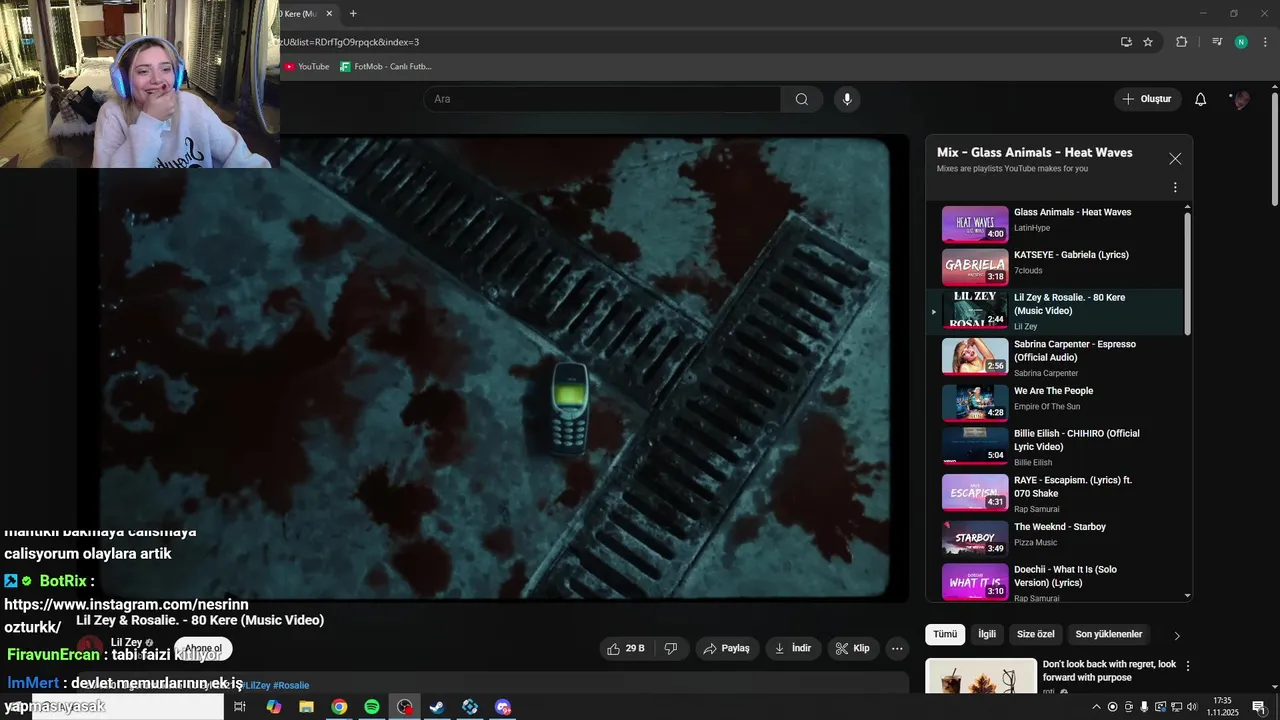The height and width of the screenshot is (720, 1280).
Task: Show hidden system tray icons
Action: pyautogui.click(x=1096, y=707)
